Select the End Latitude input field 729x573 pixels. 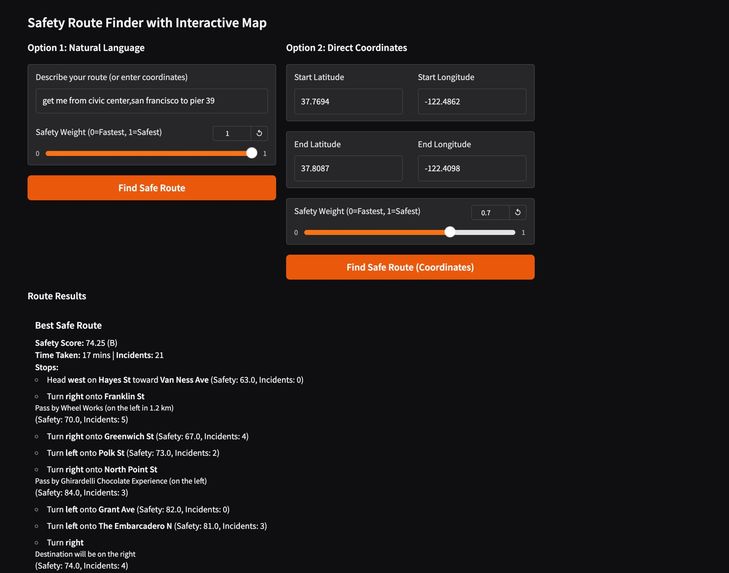point(348,168)
